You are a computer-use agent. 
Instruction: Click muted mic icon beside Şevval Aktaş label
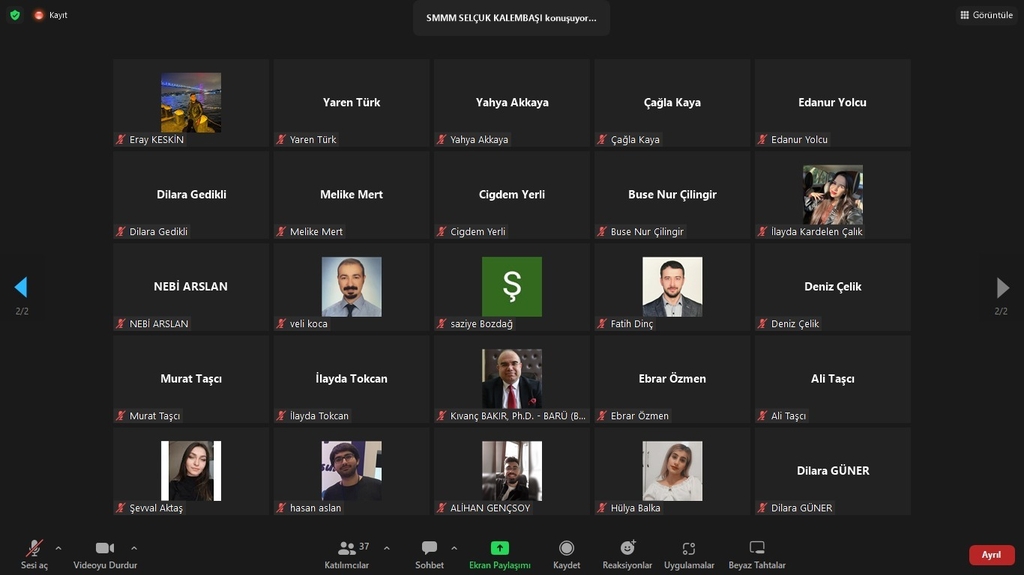pyautogui.click(x=121, y=508)
